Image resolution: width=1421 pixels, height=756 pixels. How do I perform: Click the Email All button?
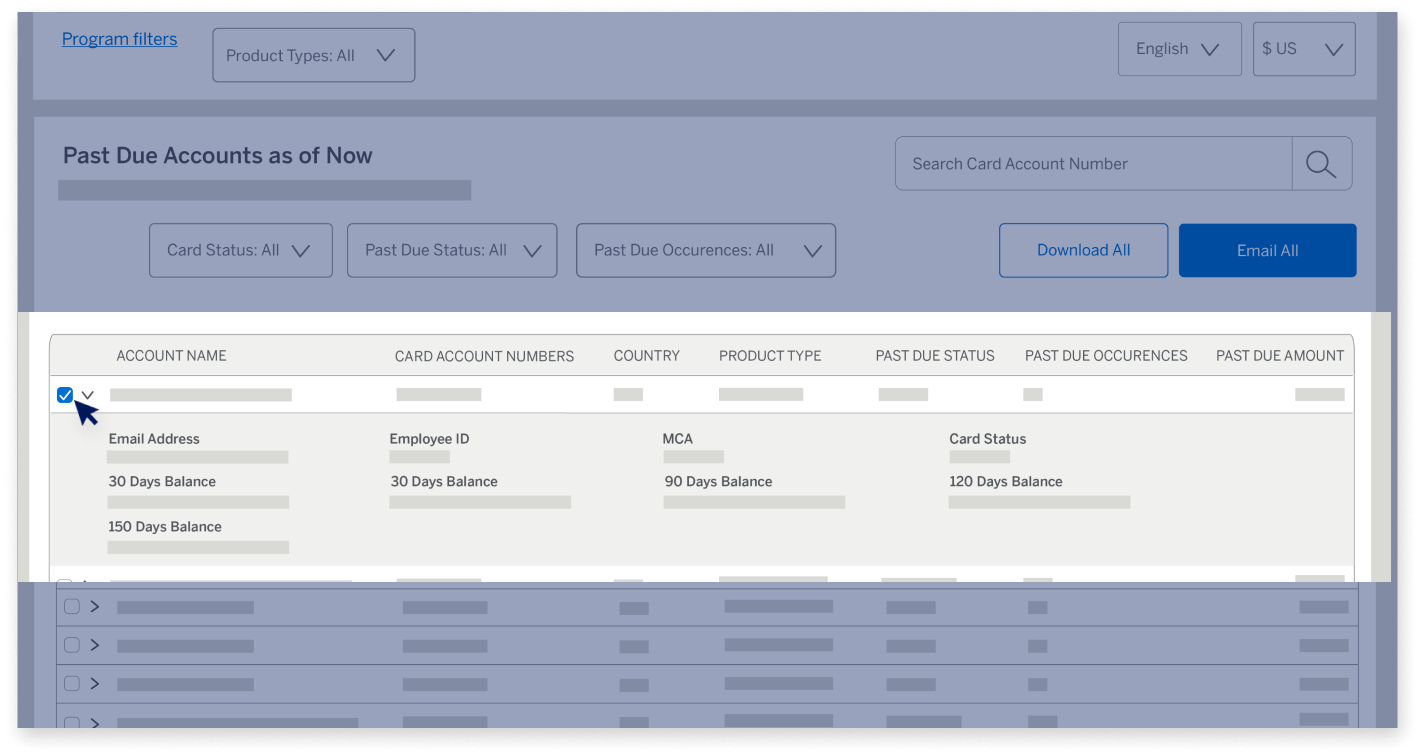(x=1267, y=250)
